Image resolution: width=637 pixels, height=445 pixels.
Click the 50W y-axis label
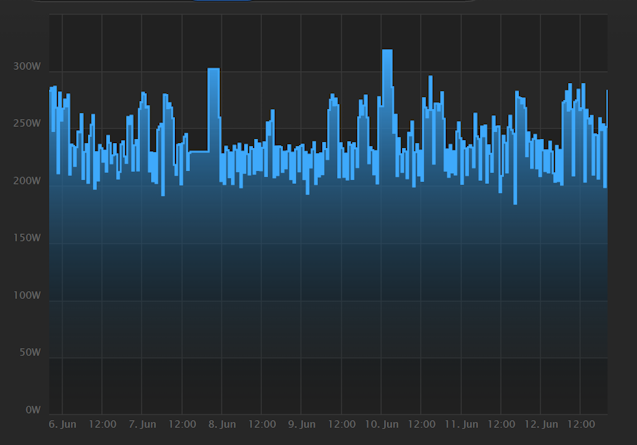pyautogui.click(x=29, y=353)
